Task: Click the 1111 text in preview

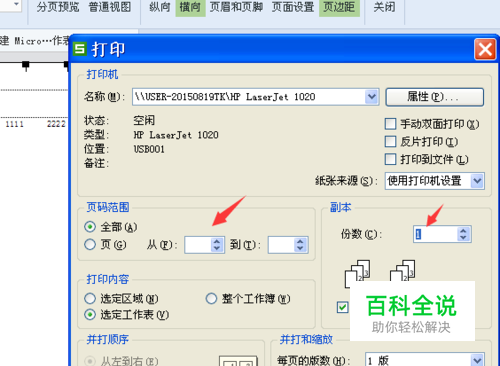Action: [15, 124]
